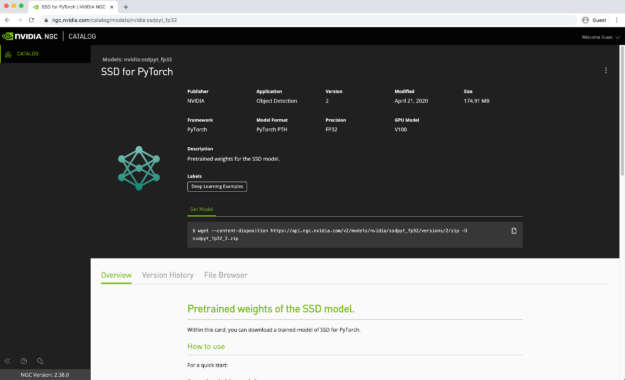This screenshot has width=625, height=380.
Task: Click the Models: nvidia:ssdpyt_fp32 breadcrumb
Action: point(137,59)
